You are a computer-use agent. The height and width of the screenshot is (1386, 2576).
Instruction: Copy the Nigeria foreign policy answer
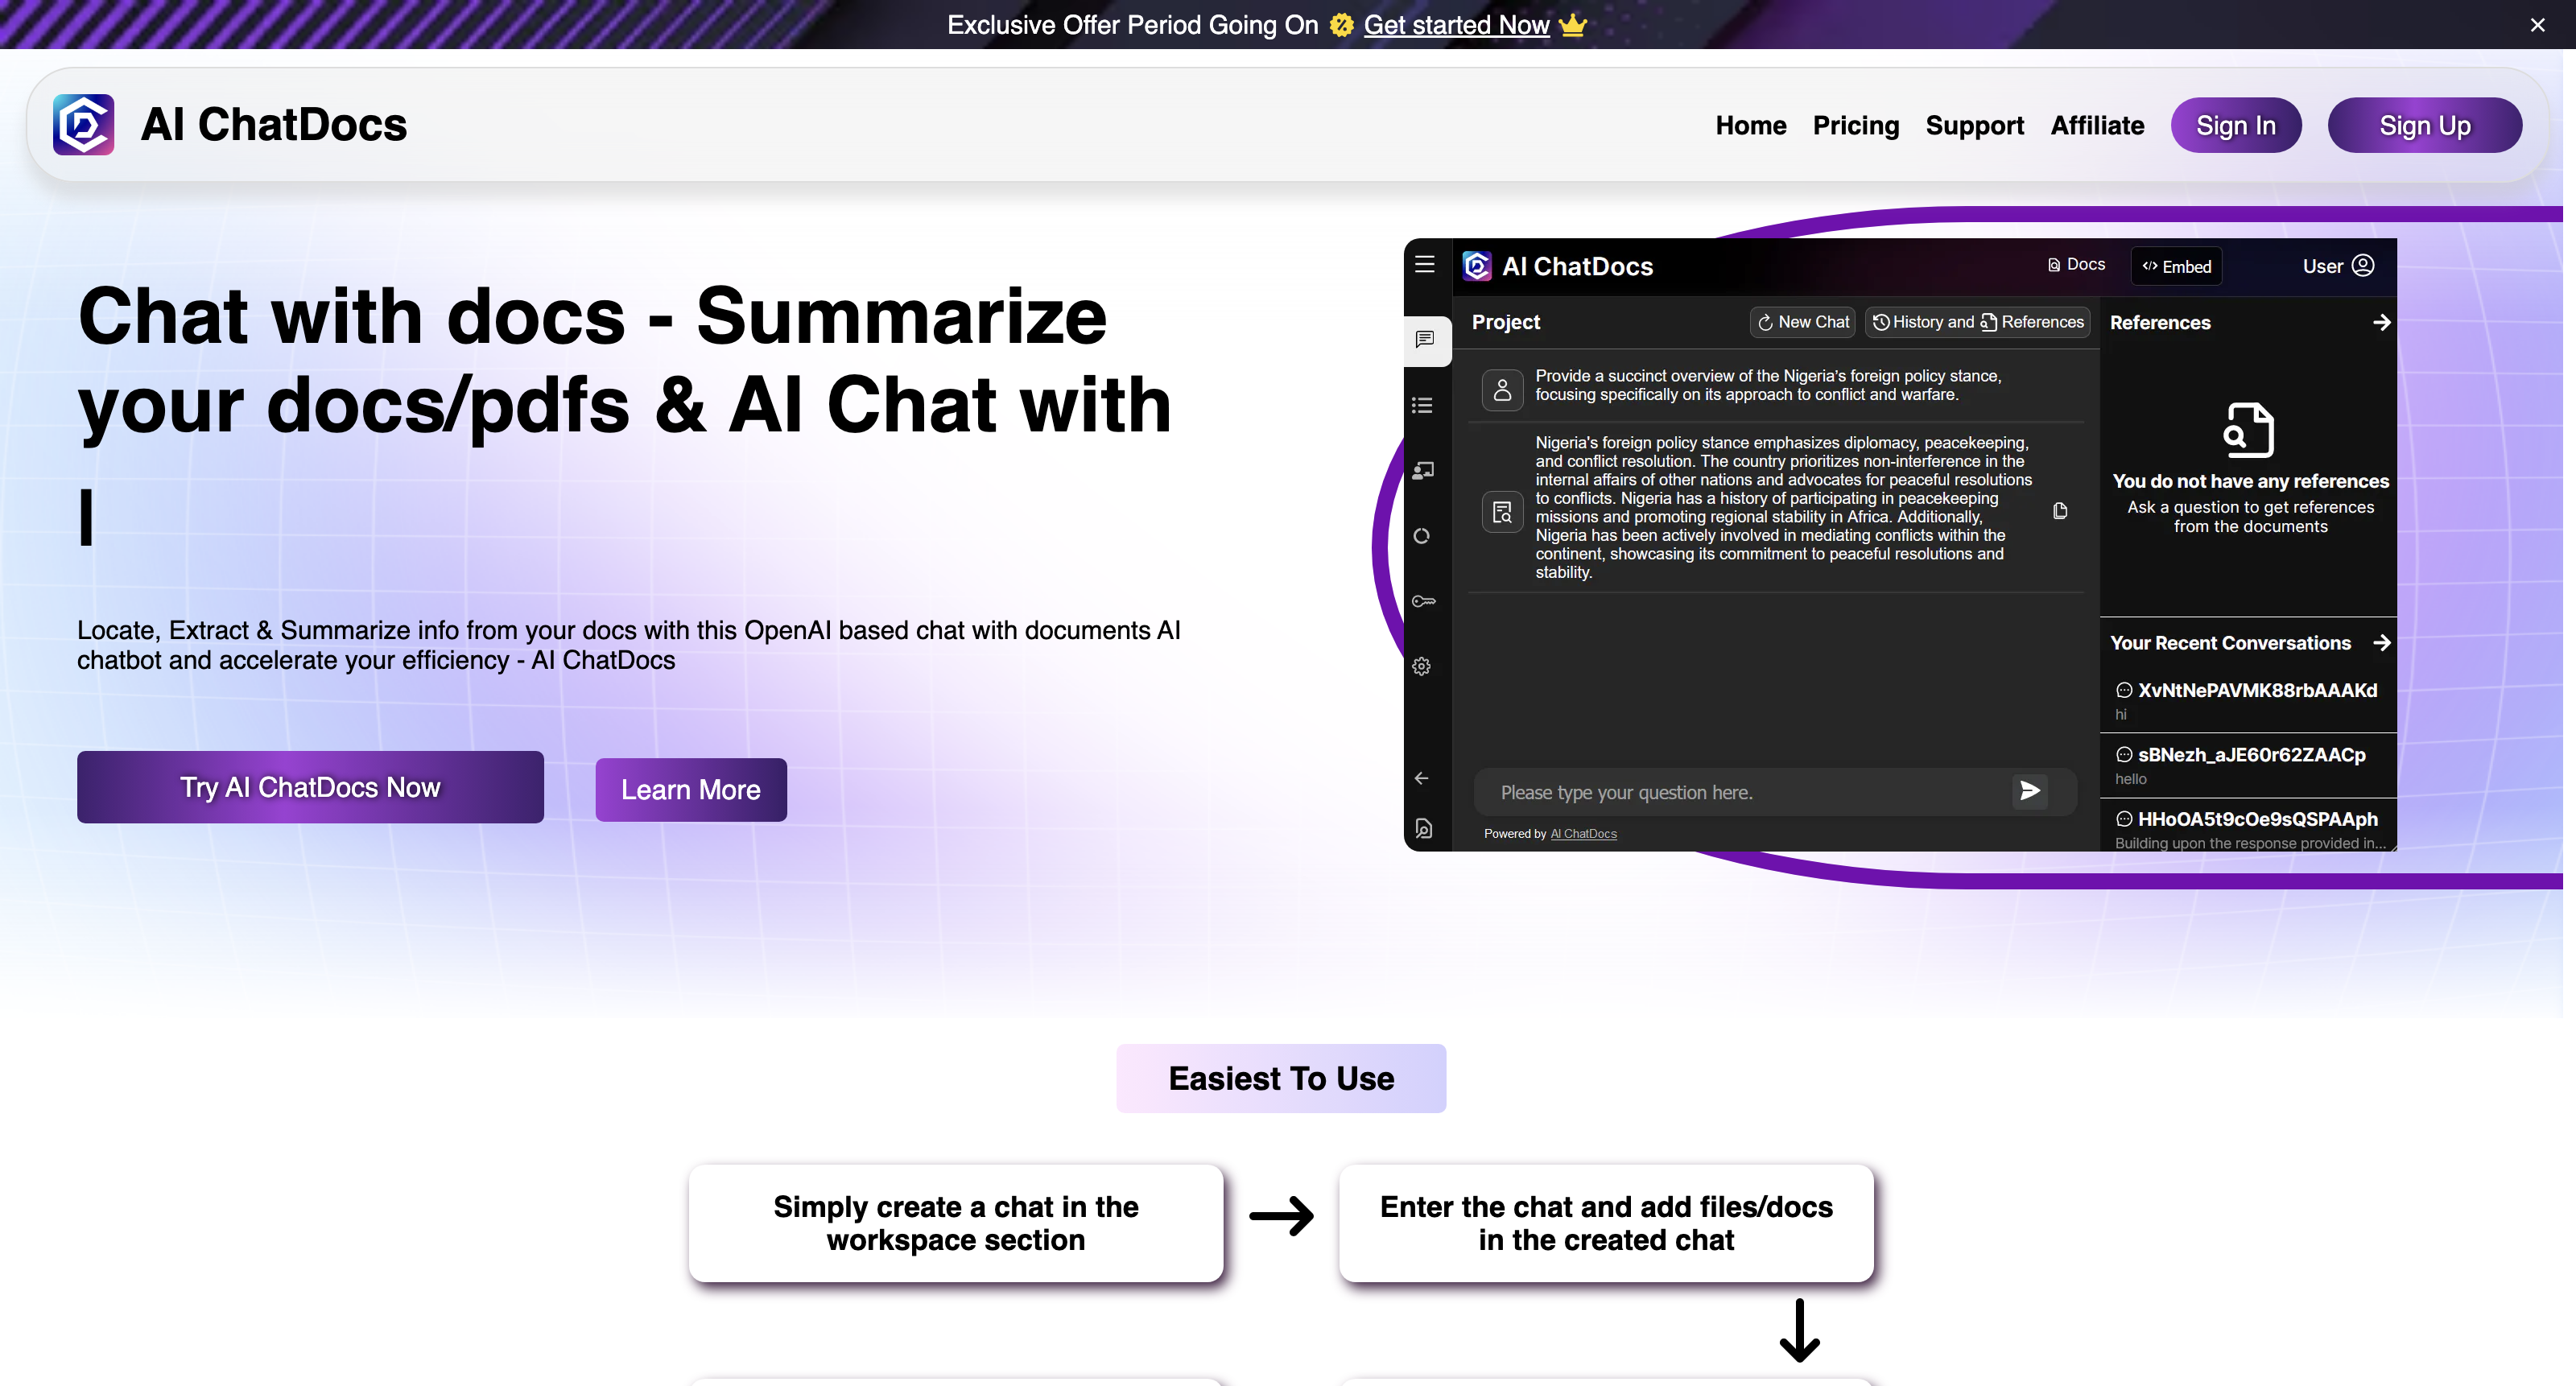coord(2060,511)
